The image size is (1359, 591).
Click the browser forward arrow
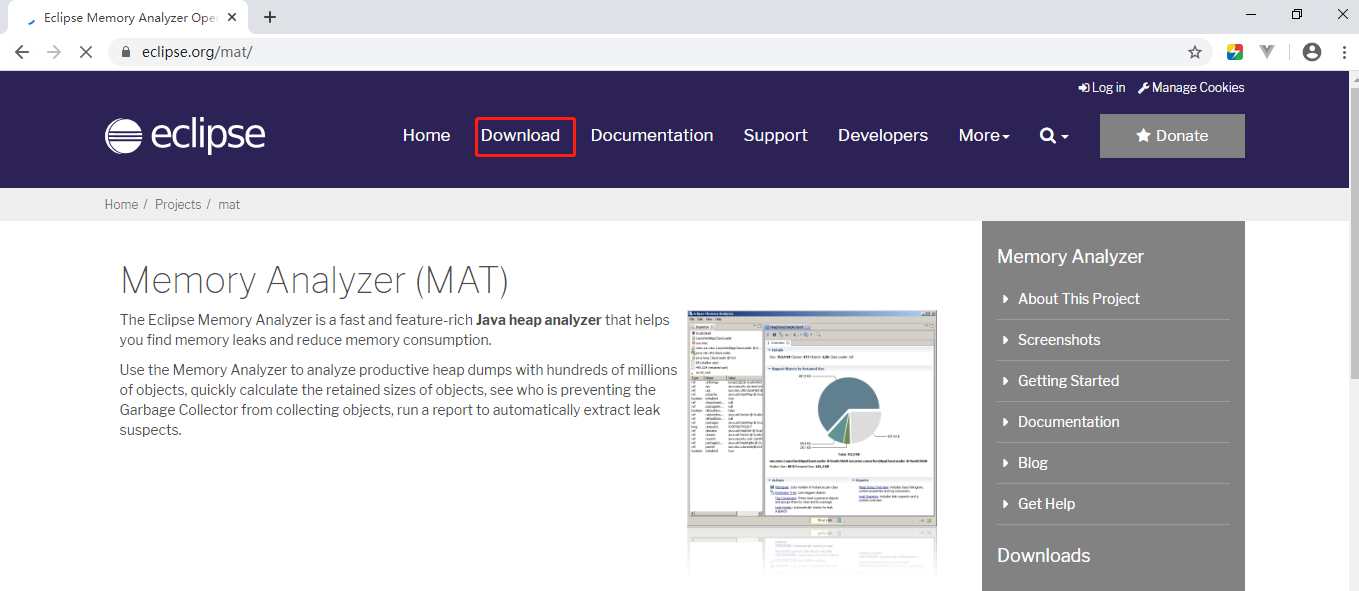[54, 52]
